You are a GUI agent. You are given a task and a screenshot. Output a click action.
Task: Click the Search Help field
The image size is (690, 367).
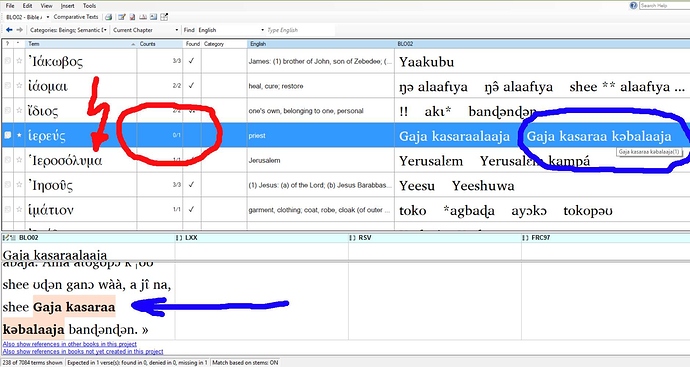[664, 5]
